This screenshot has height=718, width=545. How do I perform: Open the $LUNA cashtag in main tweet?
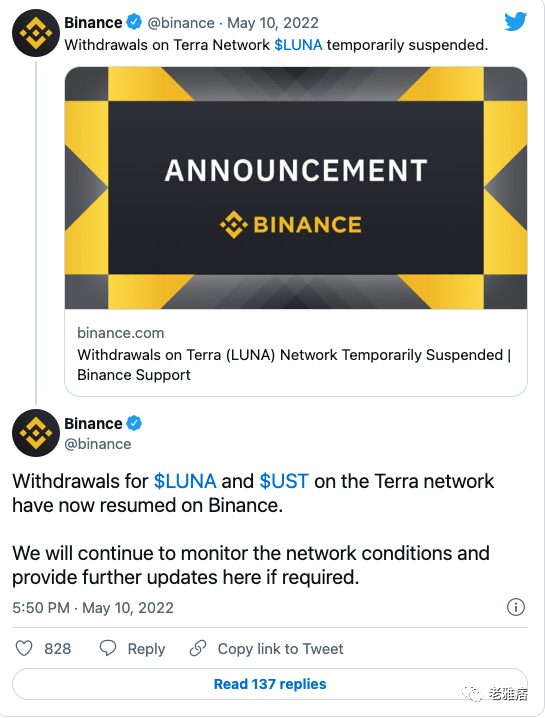(185, 481)
